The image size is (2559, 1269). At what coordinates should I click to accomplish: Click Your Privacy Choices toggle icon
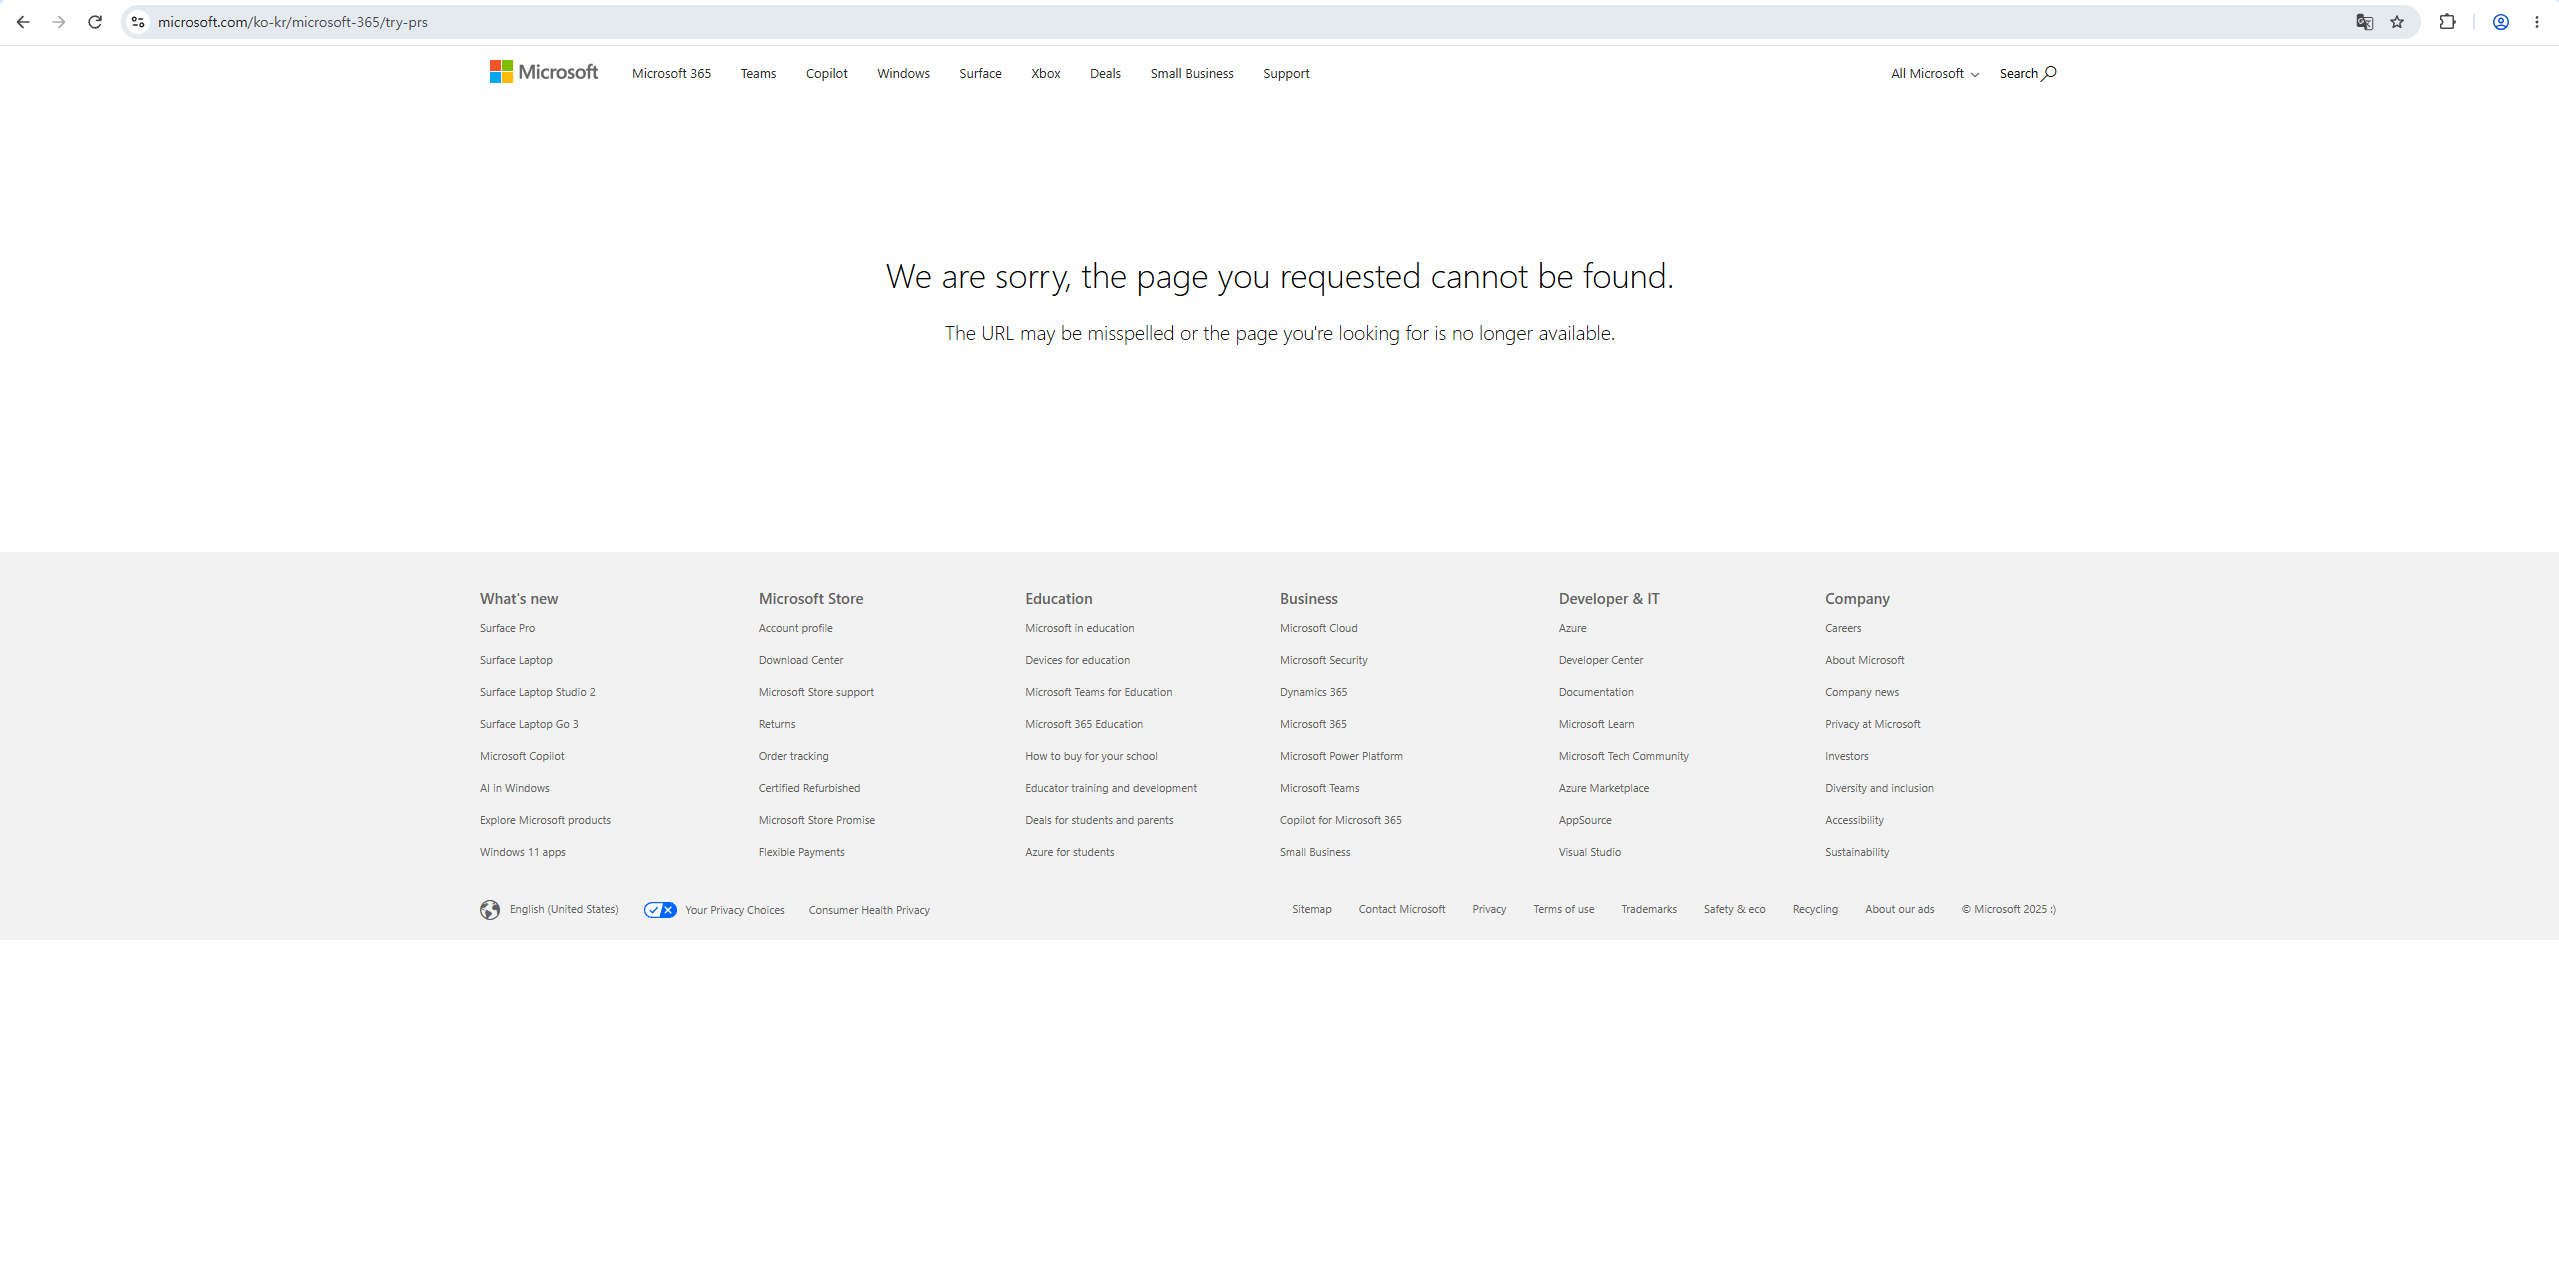660,909
